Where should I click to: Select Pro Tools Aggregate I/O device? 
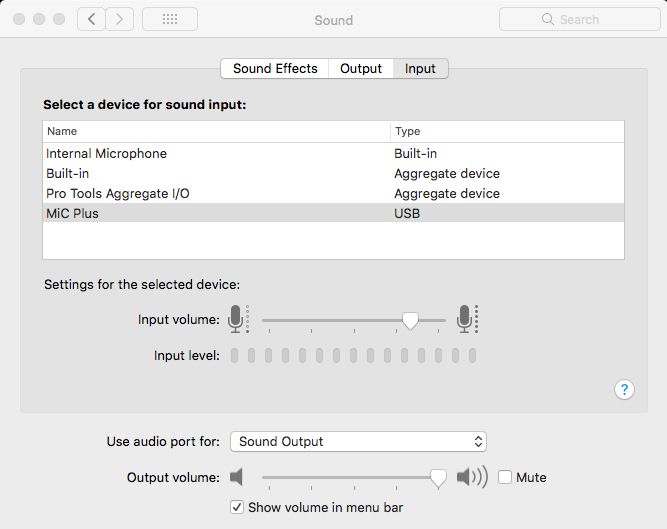pos(117,193)
